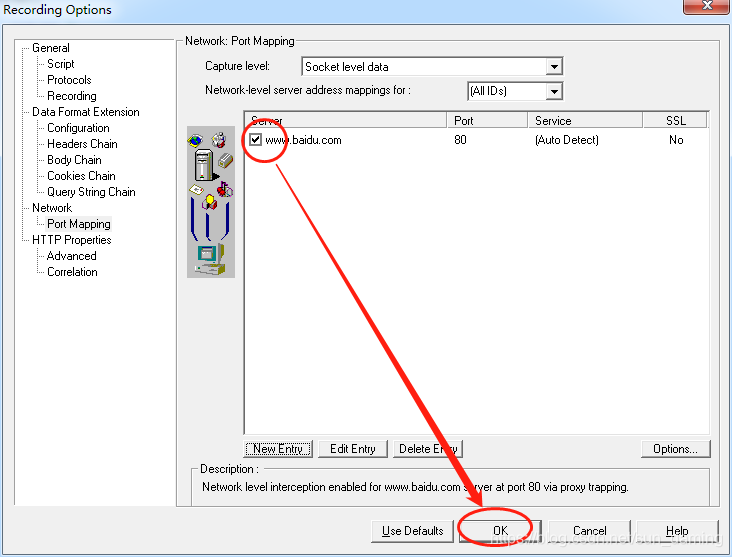
Task: Select the www.baidu.com server entry
Action: pos(303,140)
